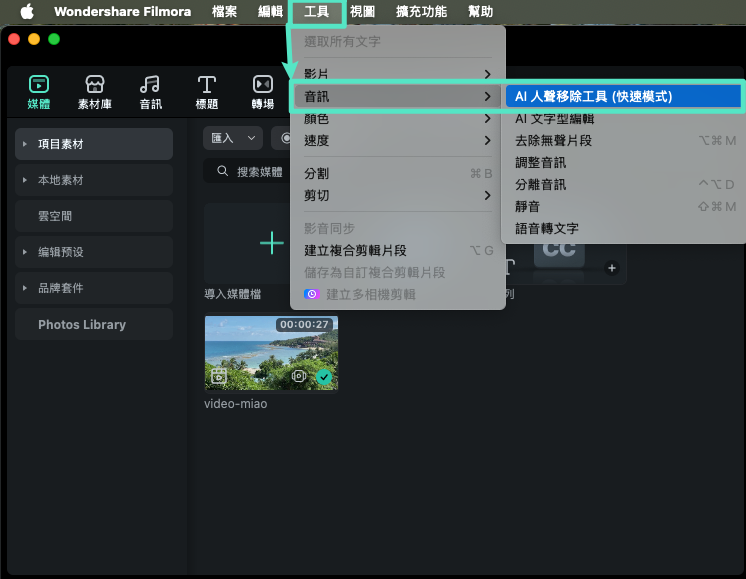746x579 pixels.
Task: Select the 媒體 tab icon
Action: (39, 84)
